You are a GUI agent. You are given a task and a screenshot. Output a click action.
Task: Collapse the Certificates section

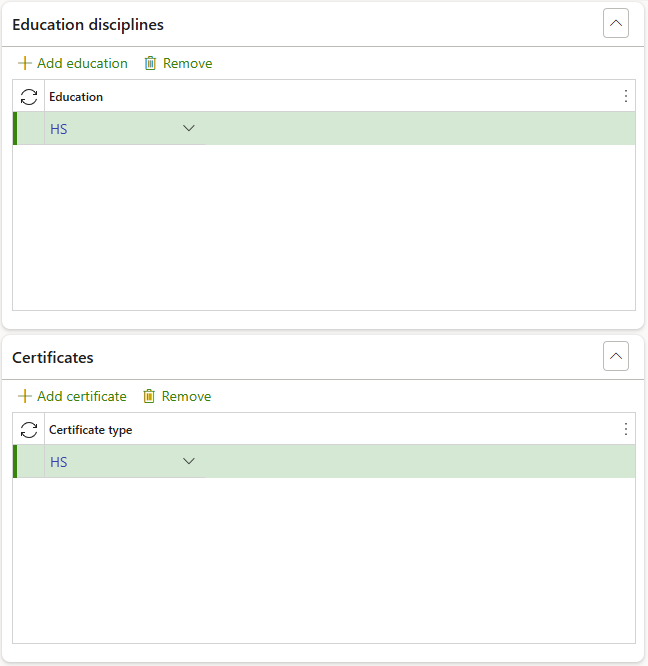coord(616,357)
